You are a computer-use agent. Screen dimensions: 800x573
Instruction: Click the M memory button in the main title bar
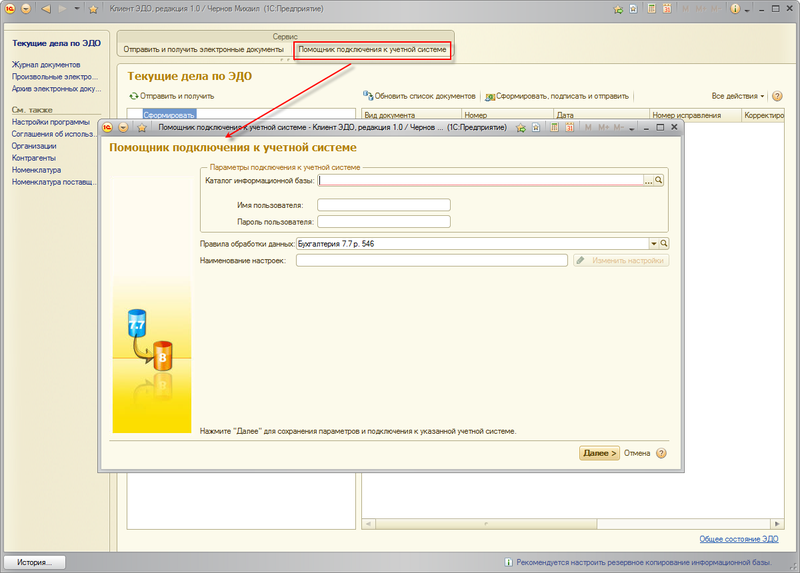tap(685, 9)
